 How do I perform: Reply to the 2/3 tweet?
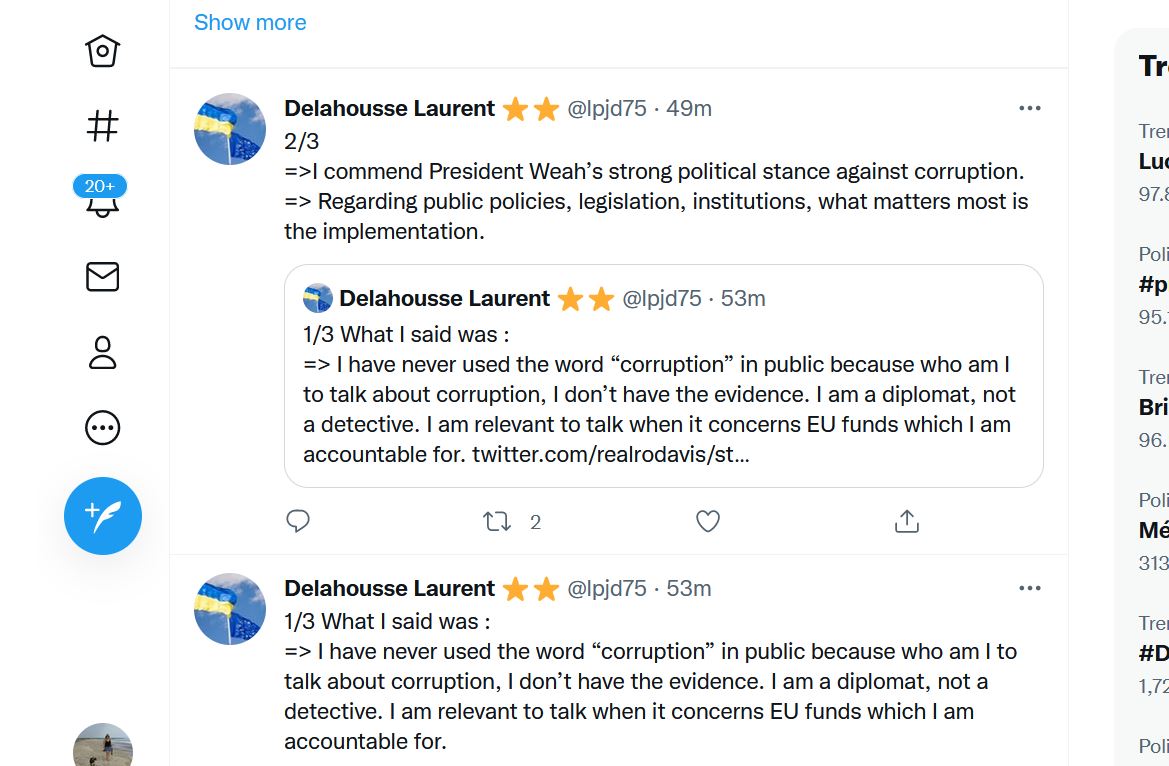click(x=298, y=521)
